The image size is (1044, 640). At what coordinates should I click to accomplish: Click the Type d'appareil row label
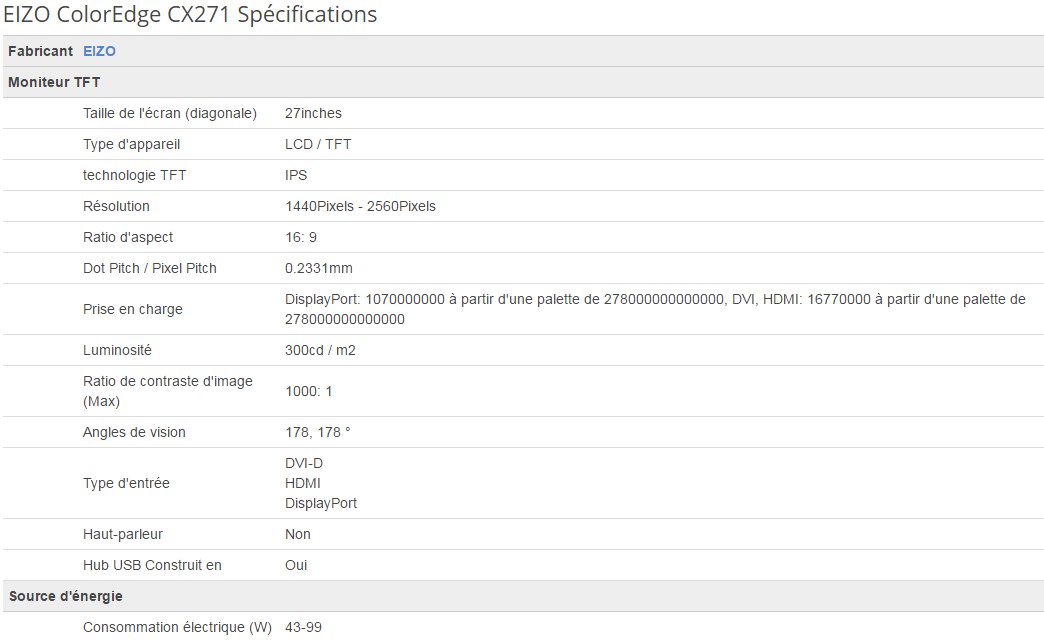[x=131, y=144]
